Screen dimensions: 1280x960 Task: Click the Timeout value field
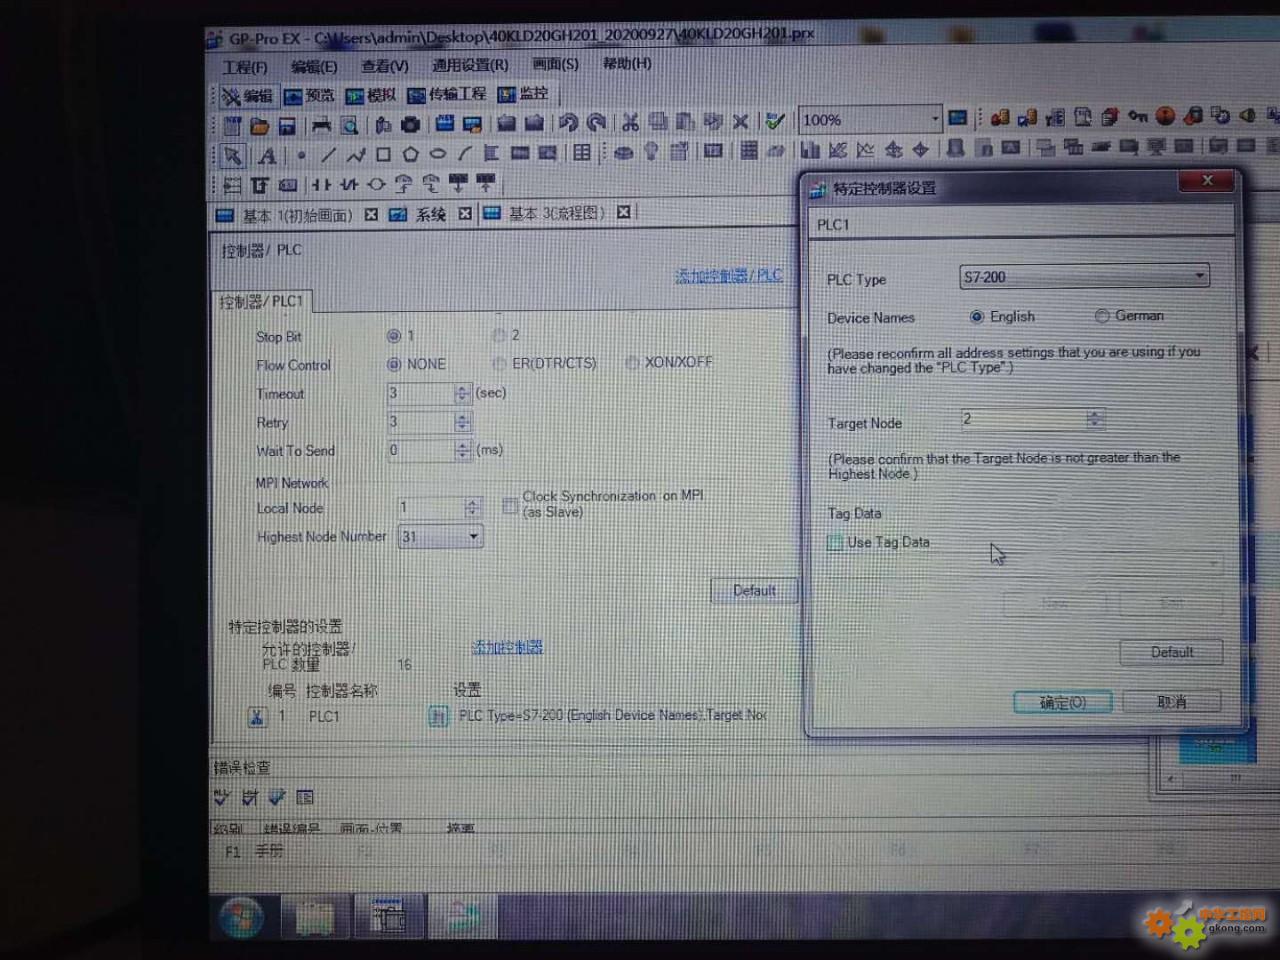click(421, 393)
